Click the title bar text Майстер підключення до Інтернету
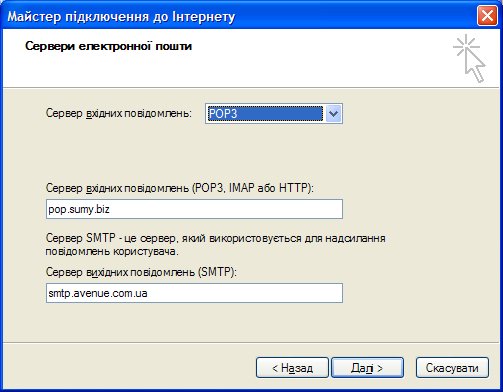This screenshot has height=392, width=503. click(x=121, y=16)
